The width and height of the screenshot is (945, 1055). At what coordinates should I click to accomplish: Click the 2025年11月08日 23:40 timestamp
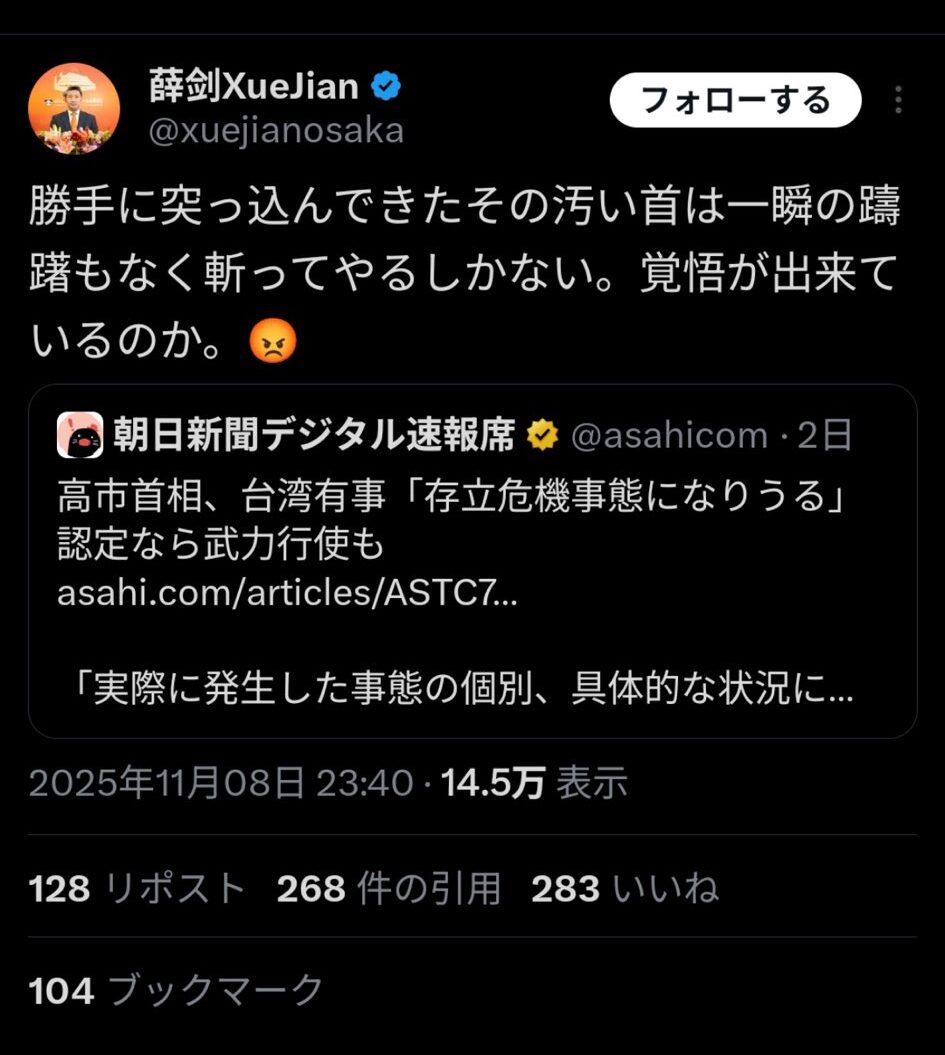221,783
